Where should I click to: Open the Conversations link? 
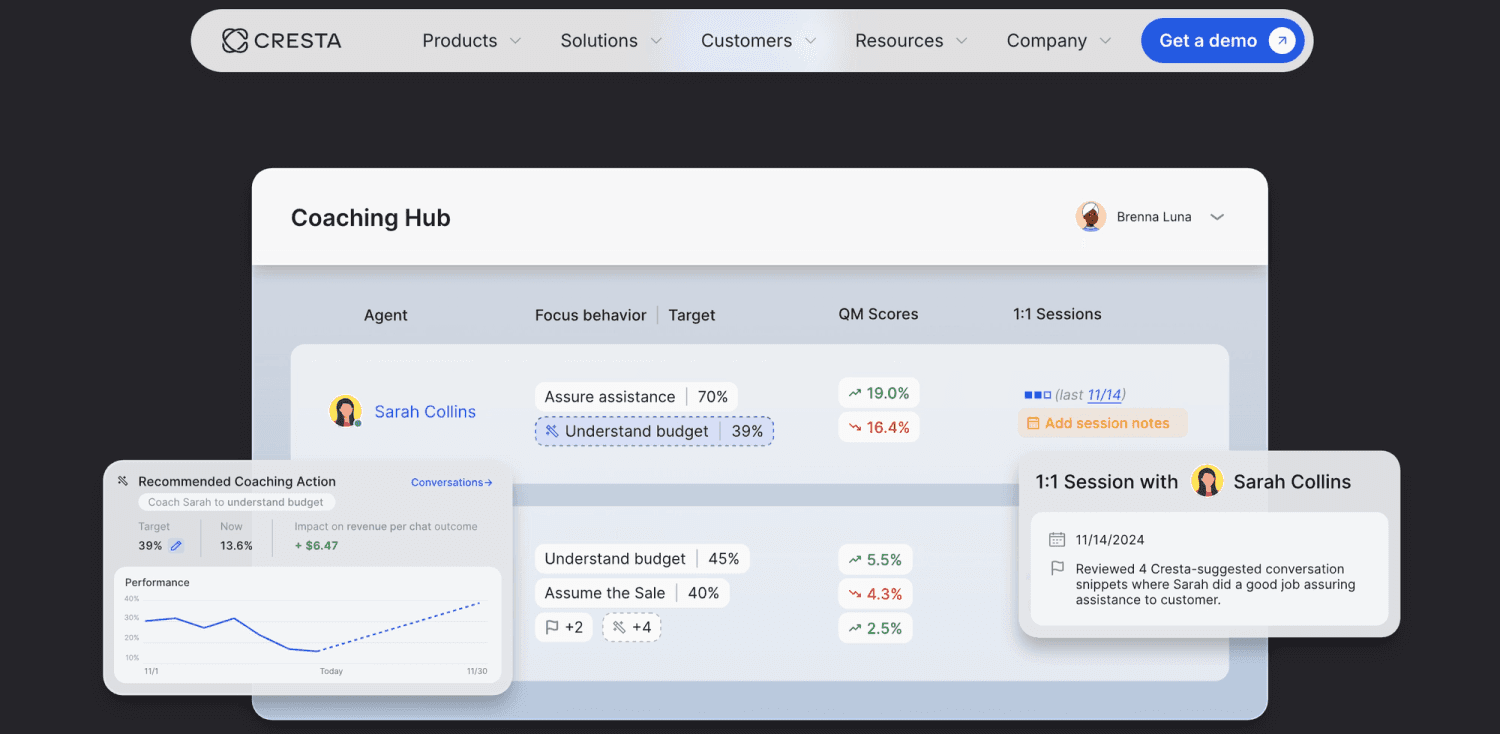[452, 482]
